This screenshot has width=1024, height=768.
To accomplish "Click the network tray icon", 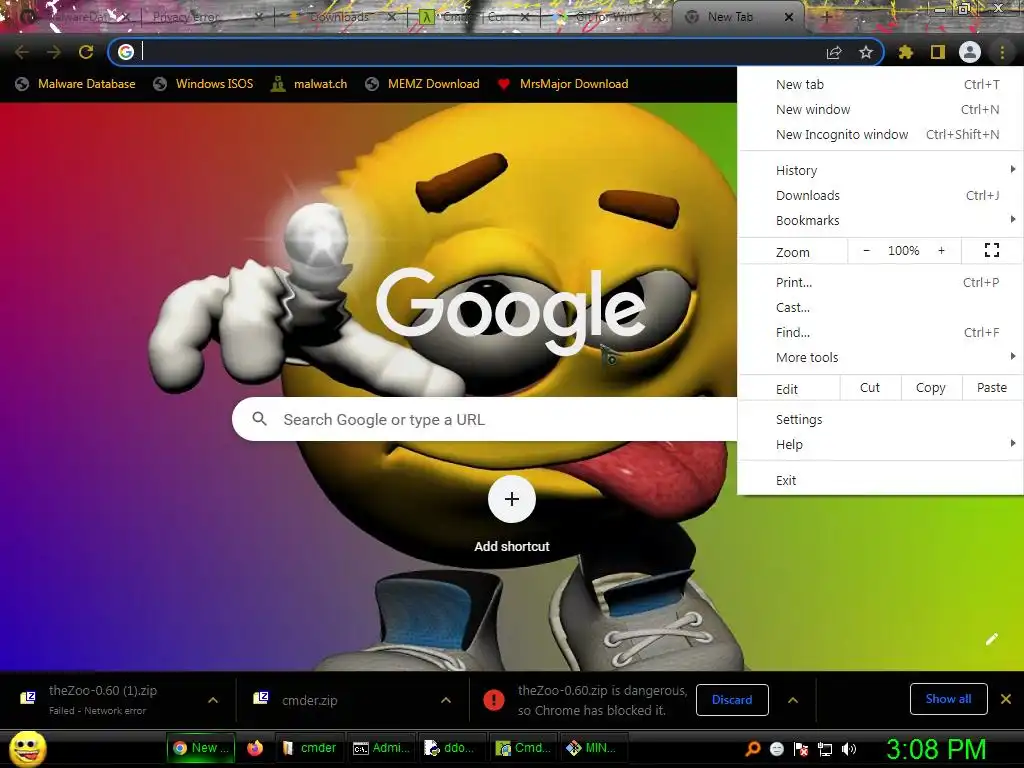I will coord(825,749).
